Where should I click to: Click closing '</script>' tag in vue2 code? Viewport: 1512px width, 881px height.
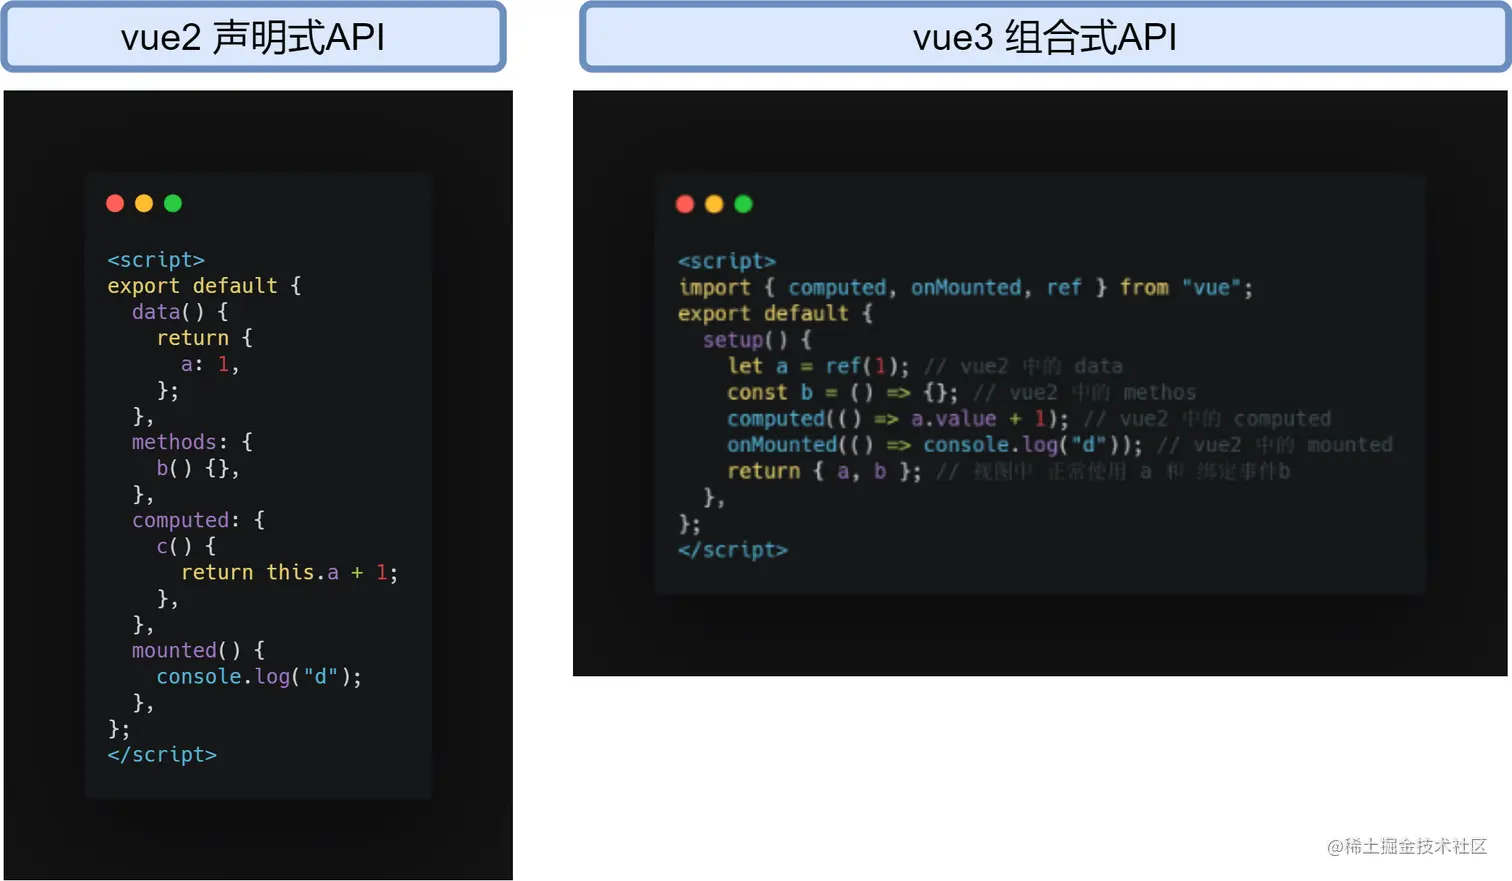coord(162,755)
